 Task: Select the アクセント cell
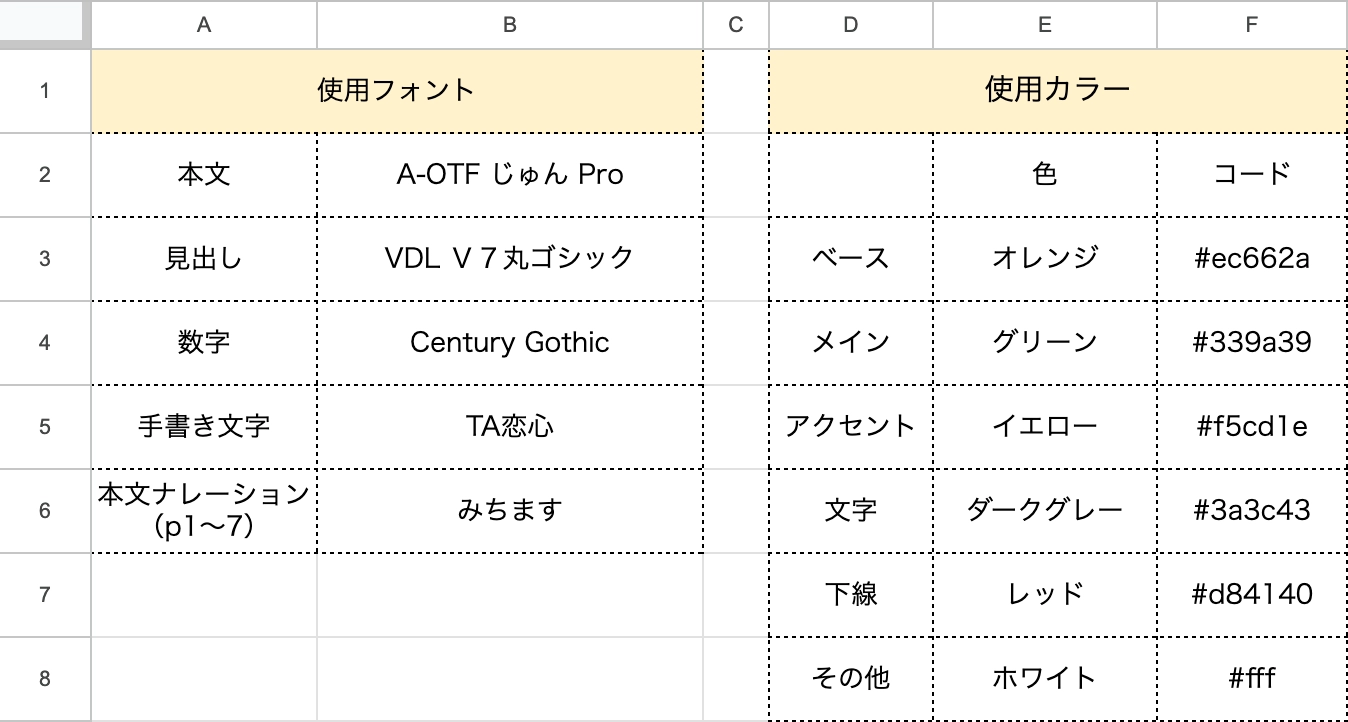point(850,427)
